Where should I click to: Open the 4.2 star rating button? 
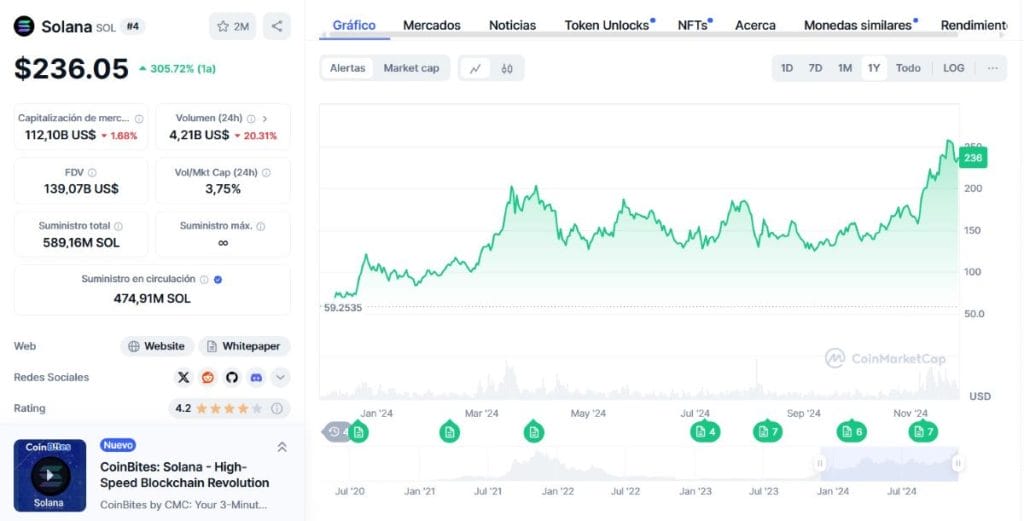[x=229, y=409]
